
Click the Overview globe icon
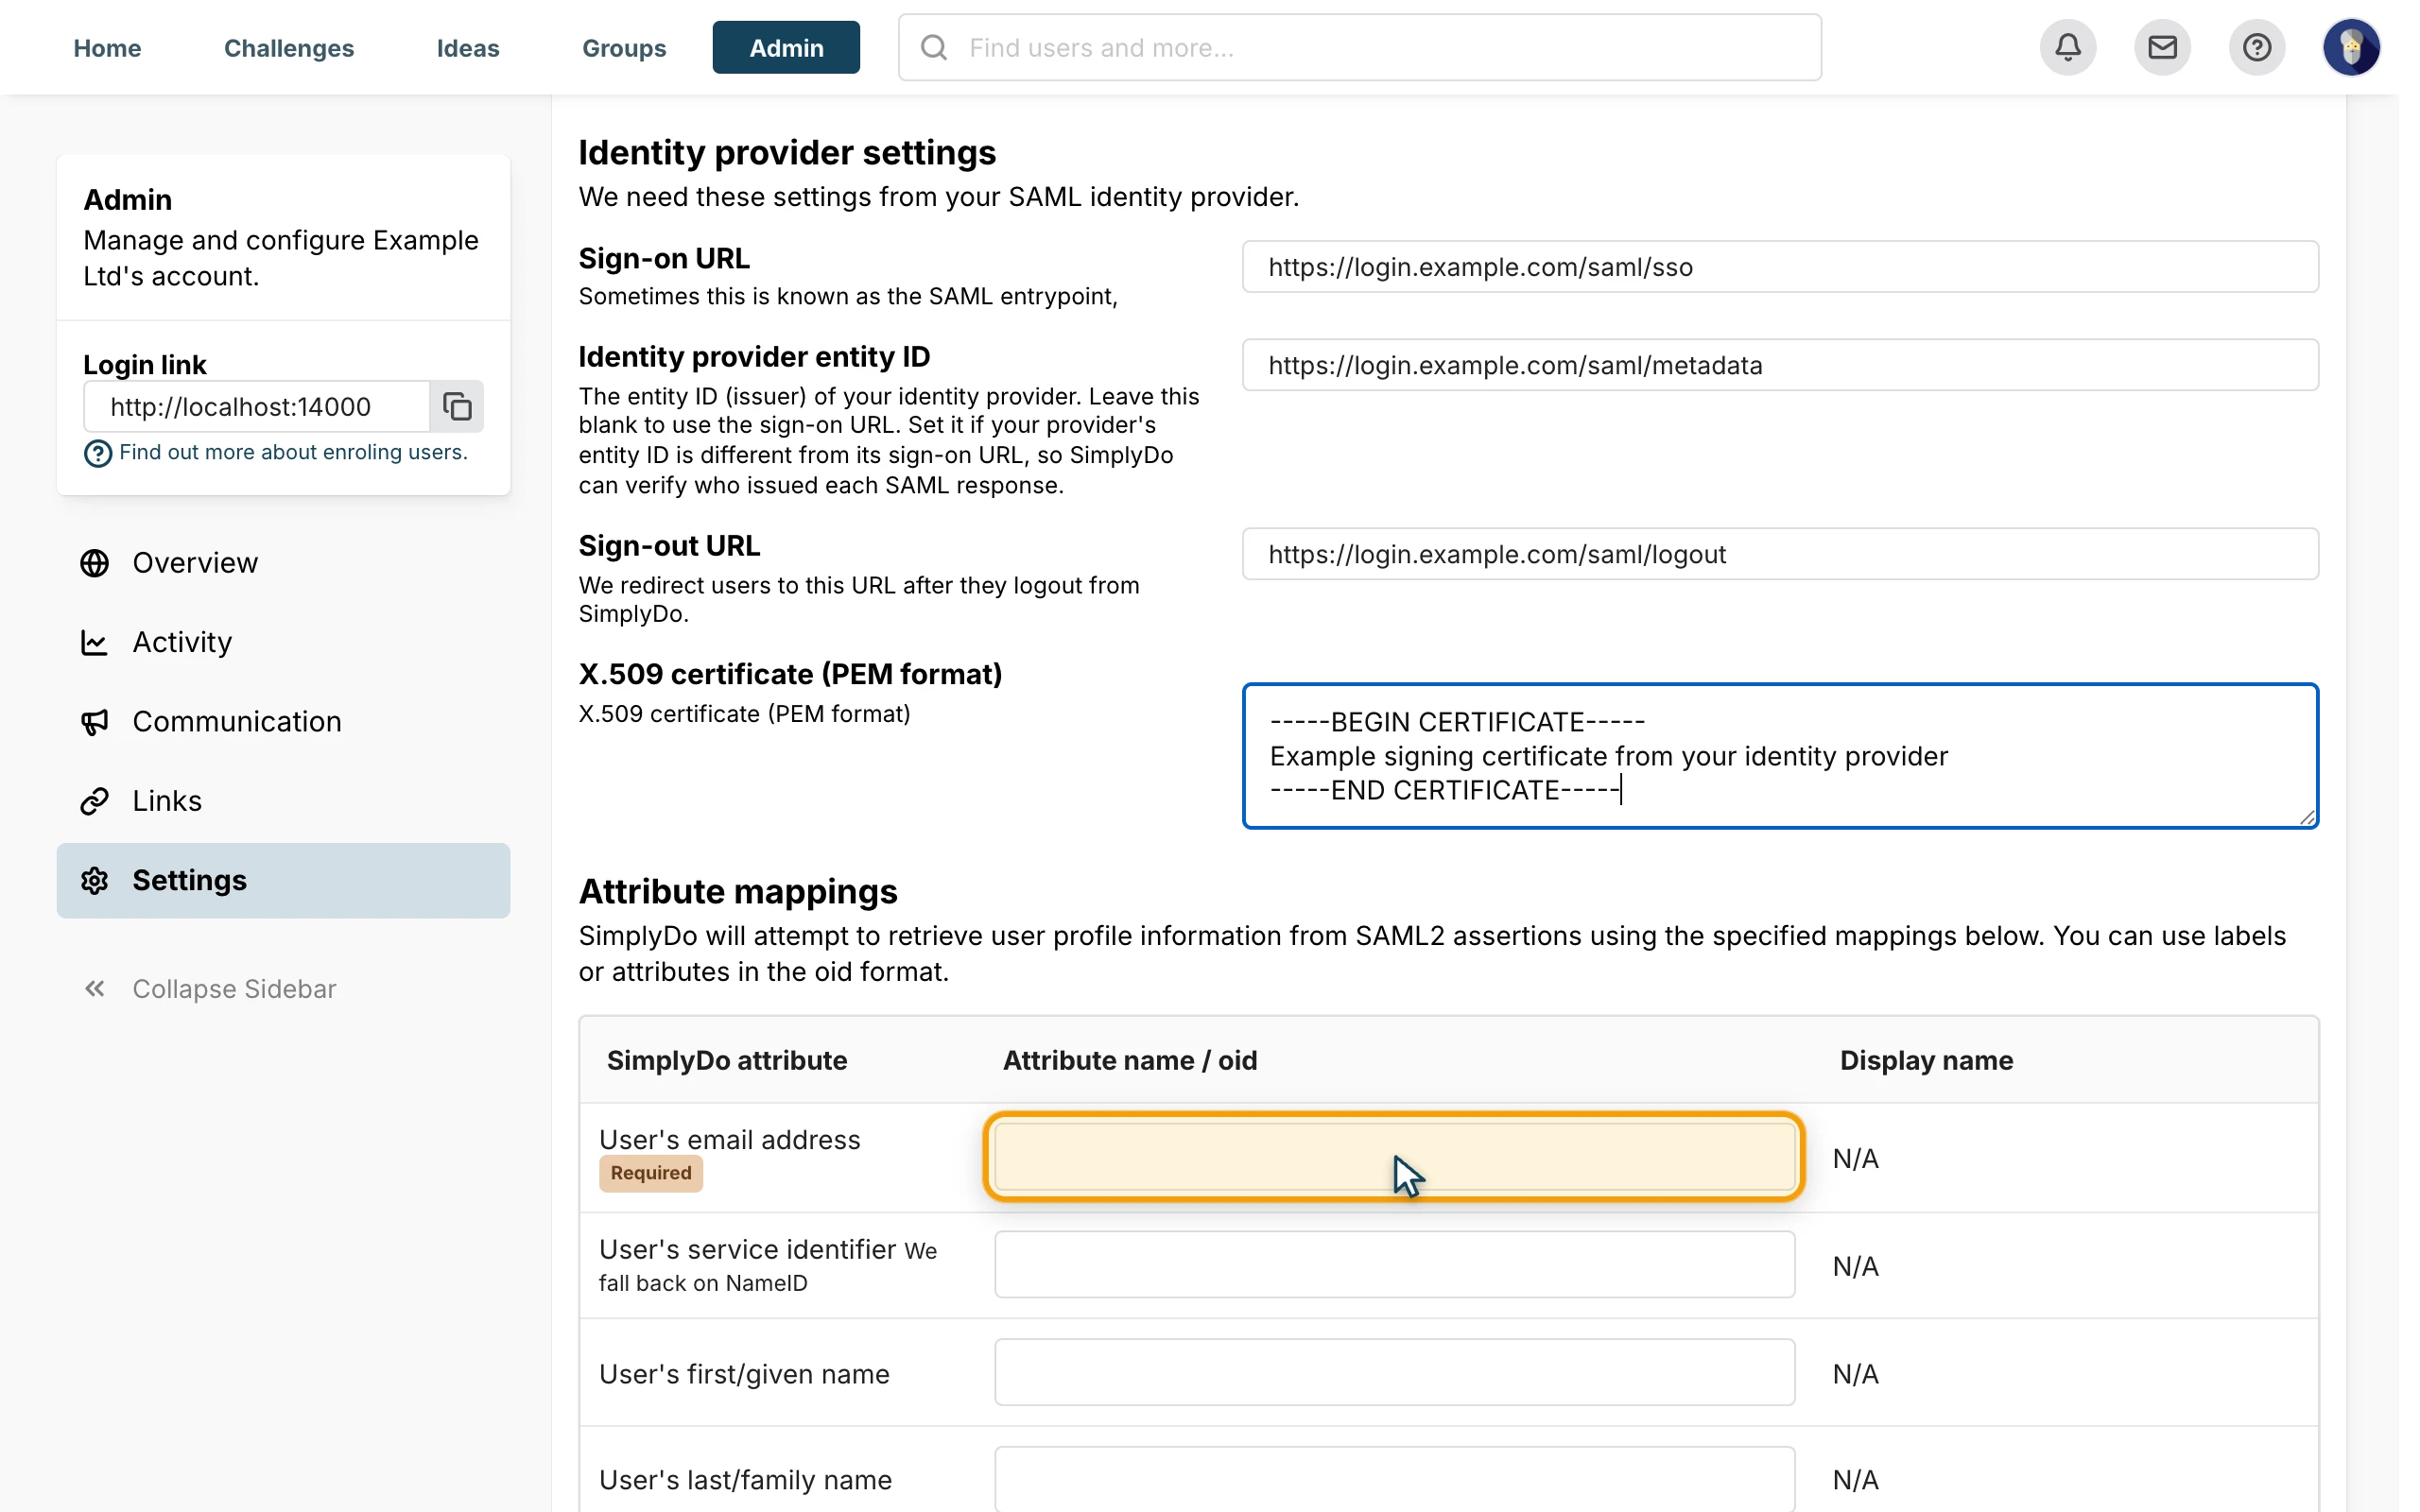pos(95,563)
